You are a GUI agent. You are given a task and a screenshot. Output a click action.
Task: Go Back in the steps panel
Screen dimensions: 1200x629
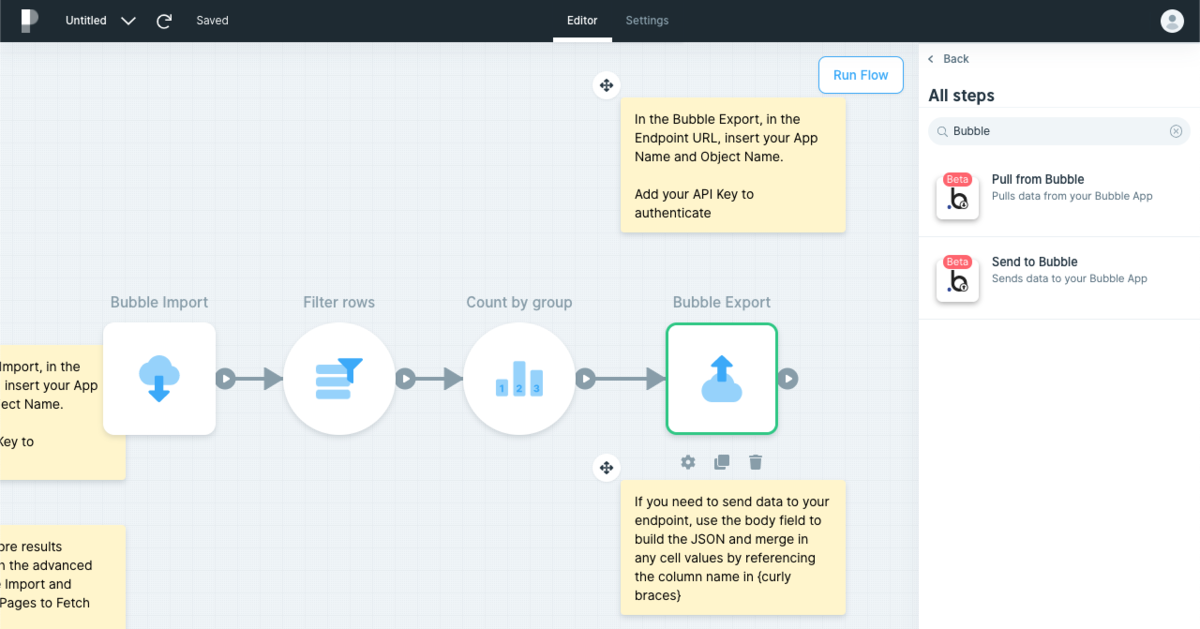pos(949,59)
